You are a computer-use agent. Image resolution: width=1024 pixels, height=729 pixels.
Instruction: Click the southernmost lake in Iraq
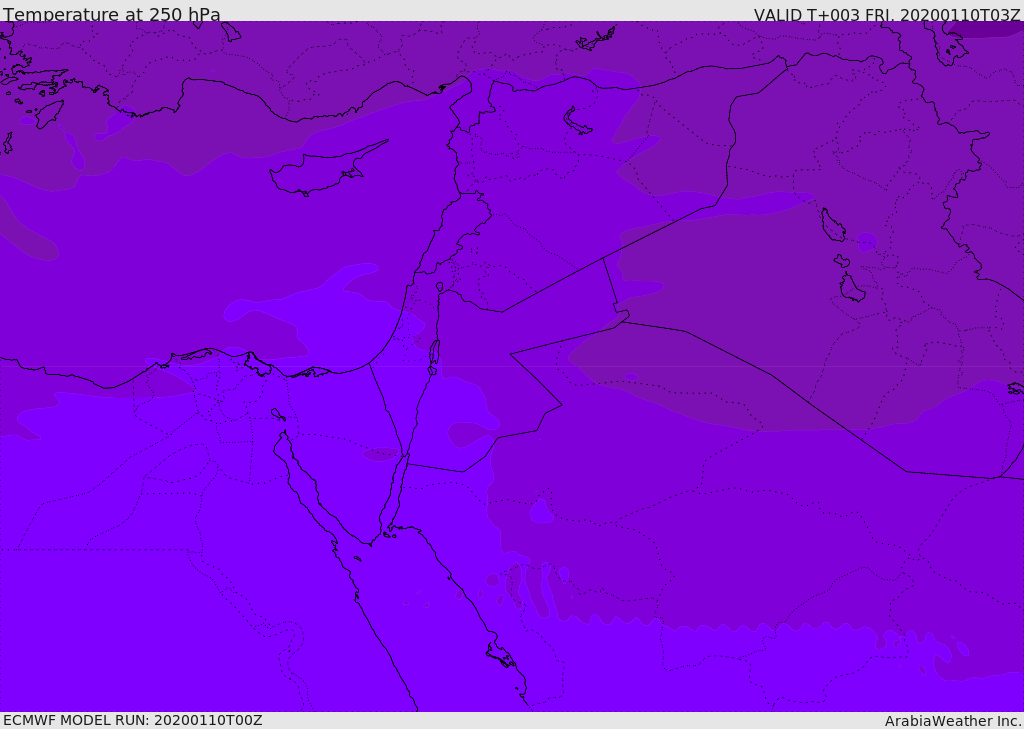click(x=851, y=288)
